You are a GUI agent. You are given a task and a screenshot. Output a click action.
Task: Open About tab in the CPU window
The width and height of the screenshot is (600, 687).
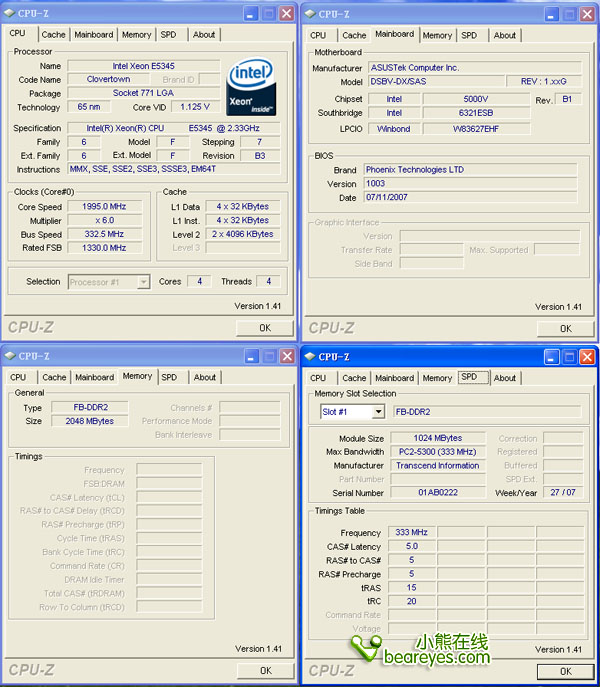(x=204, y=35)
